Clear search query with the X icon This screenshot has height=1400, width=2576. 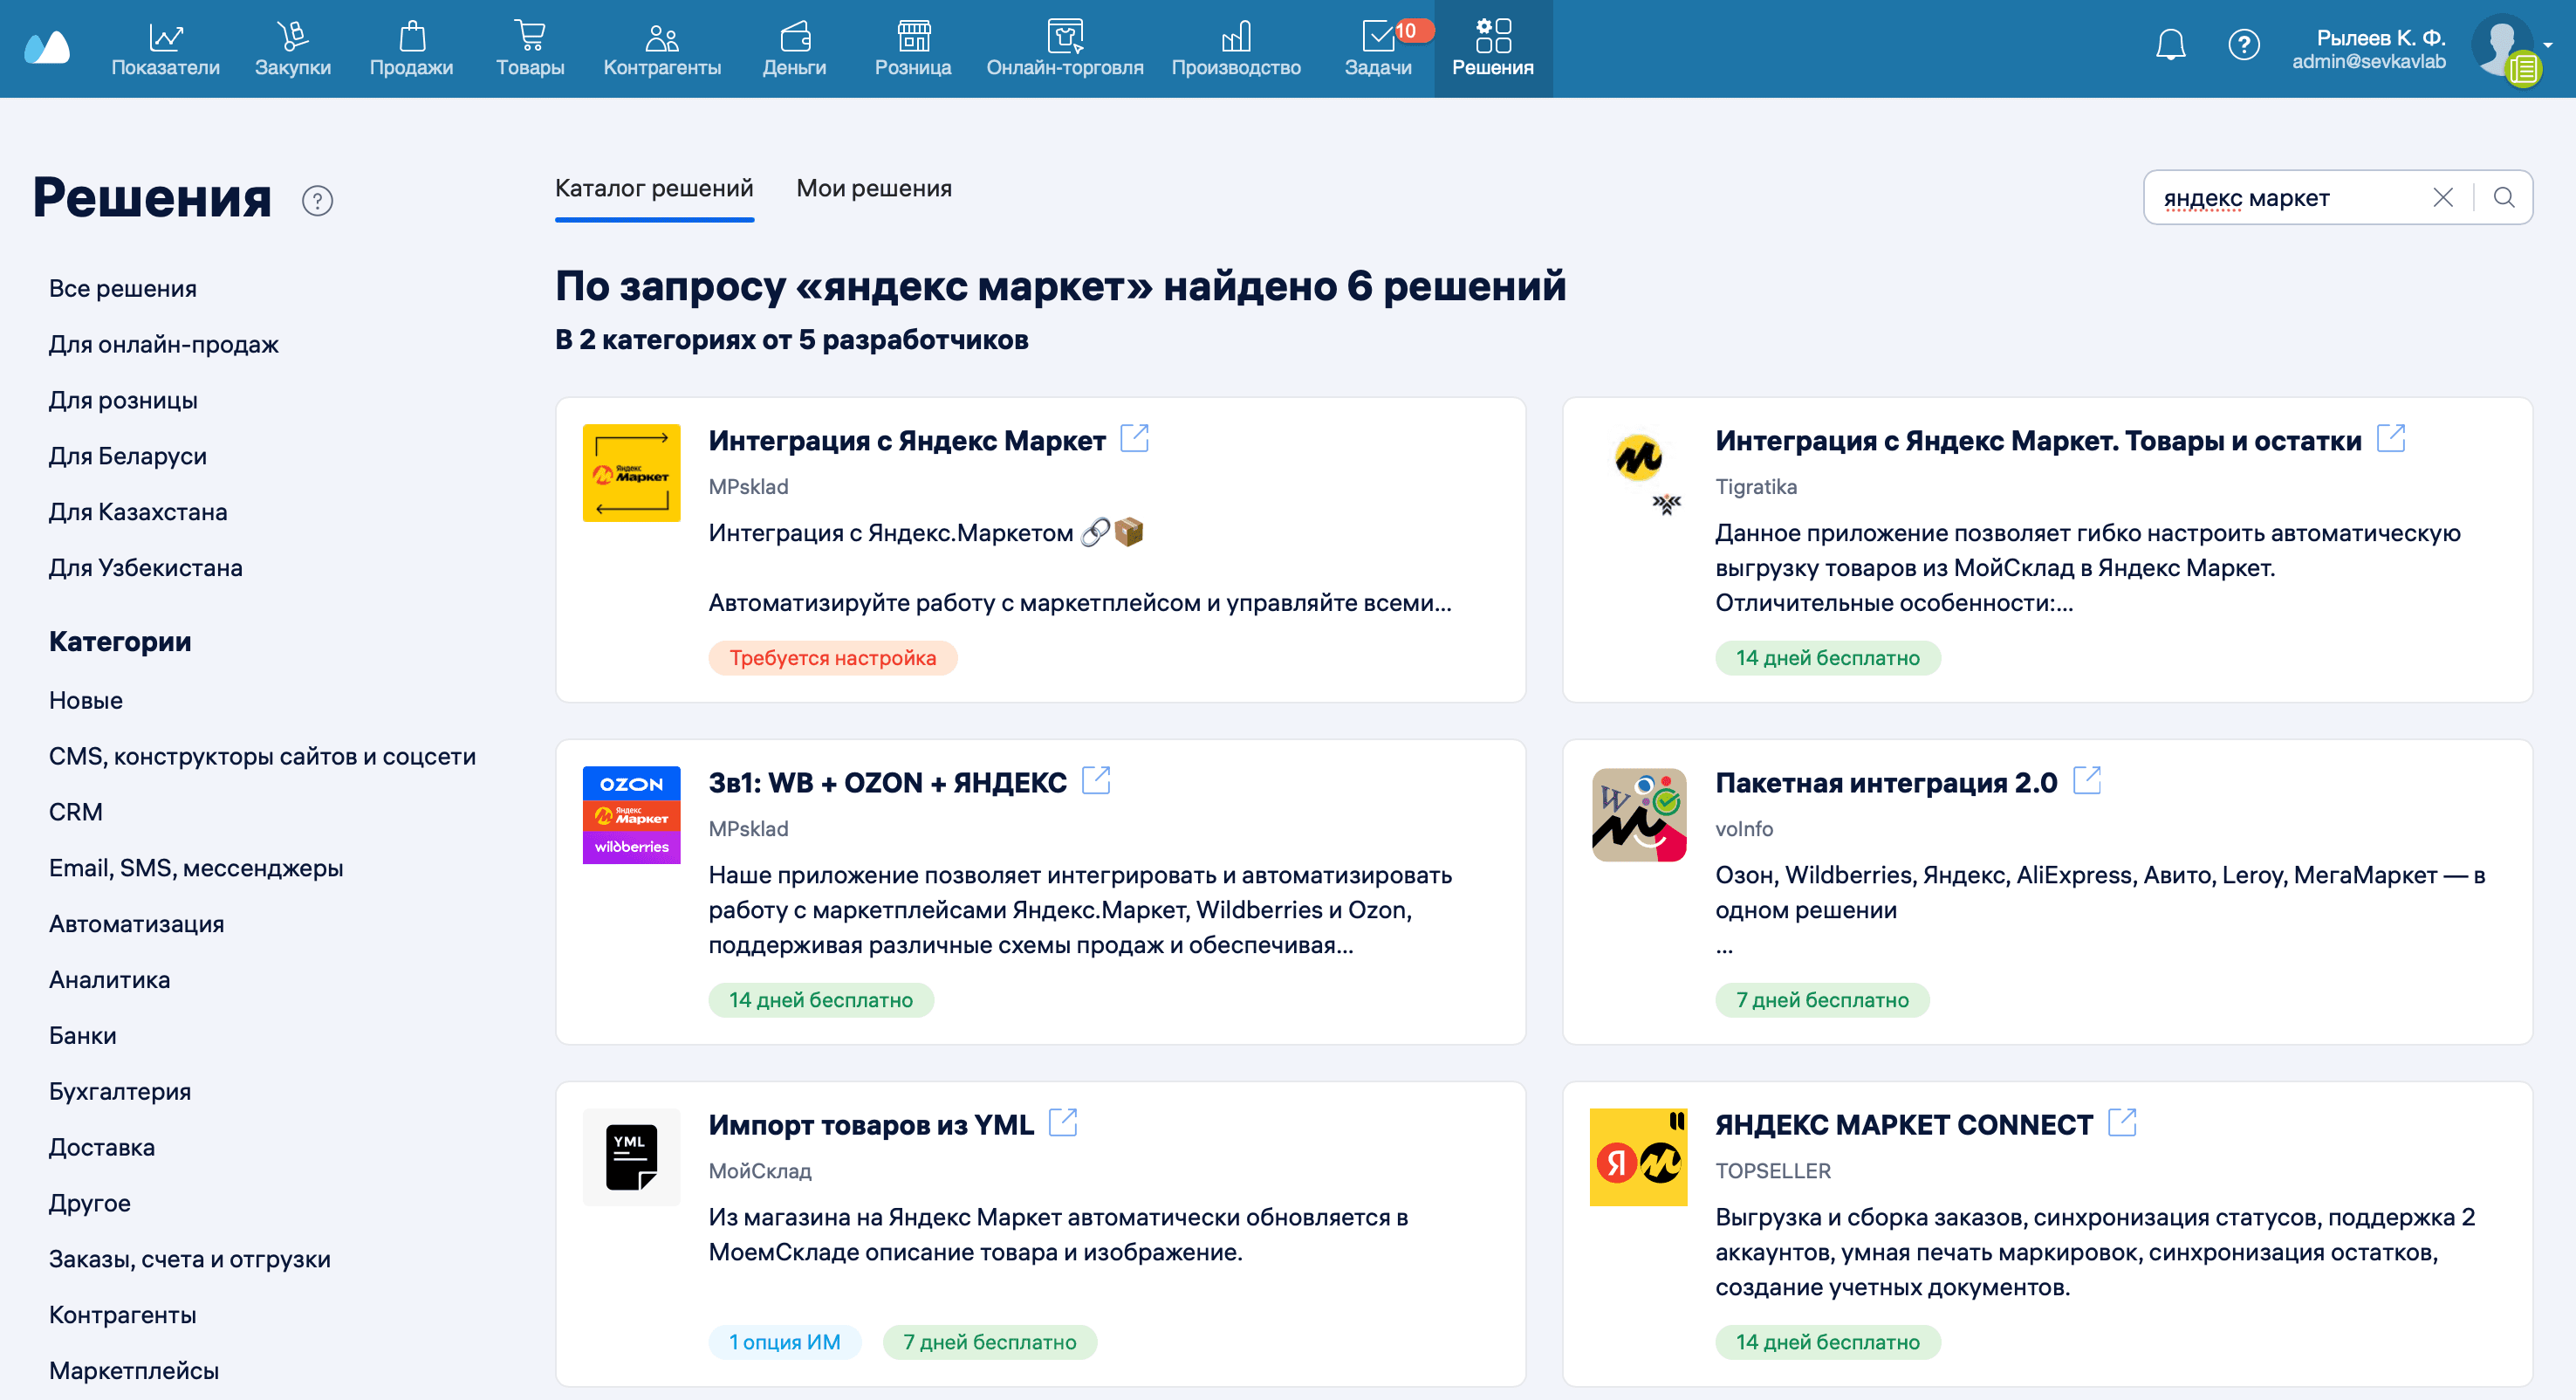pyautogui.click(x=2442, y=197)
